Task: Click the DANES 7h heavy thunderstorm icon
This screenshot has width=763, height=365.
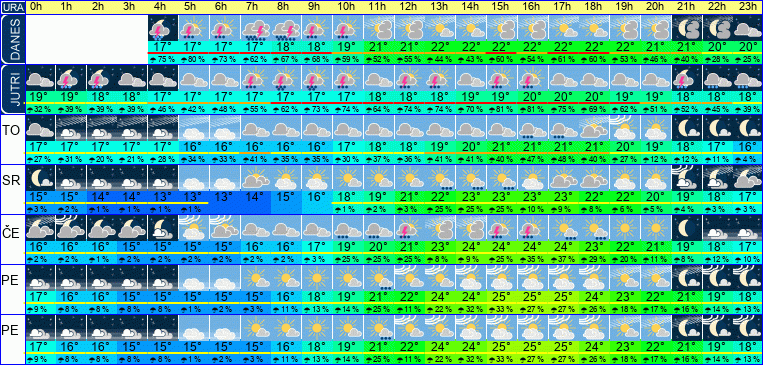Action: (x=255, y=28)
